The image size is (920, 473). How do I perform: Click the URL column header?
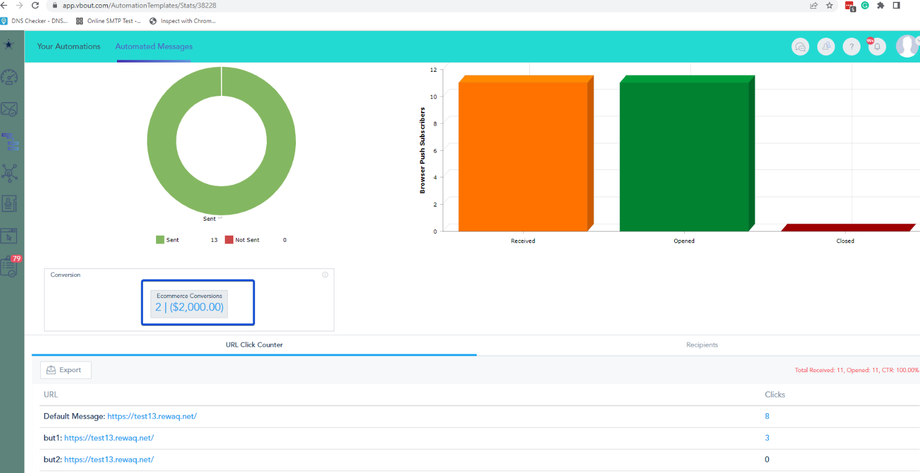[x=50, y=394]
